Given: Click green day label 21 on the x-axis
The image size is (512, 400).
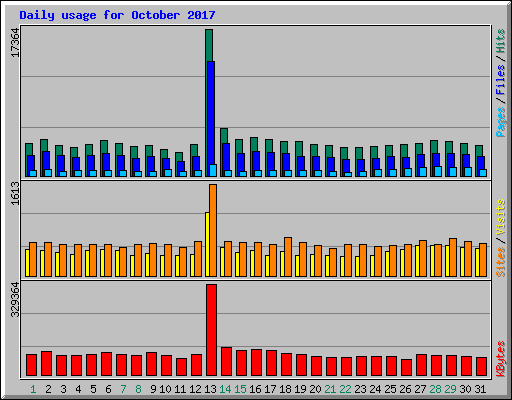Looking at the screenshot, I should pyautogui.click(x=330, y=389).
